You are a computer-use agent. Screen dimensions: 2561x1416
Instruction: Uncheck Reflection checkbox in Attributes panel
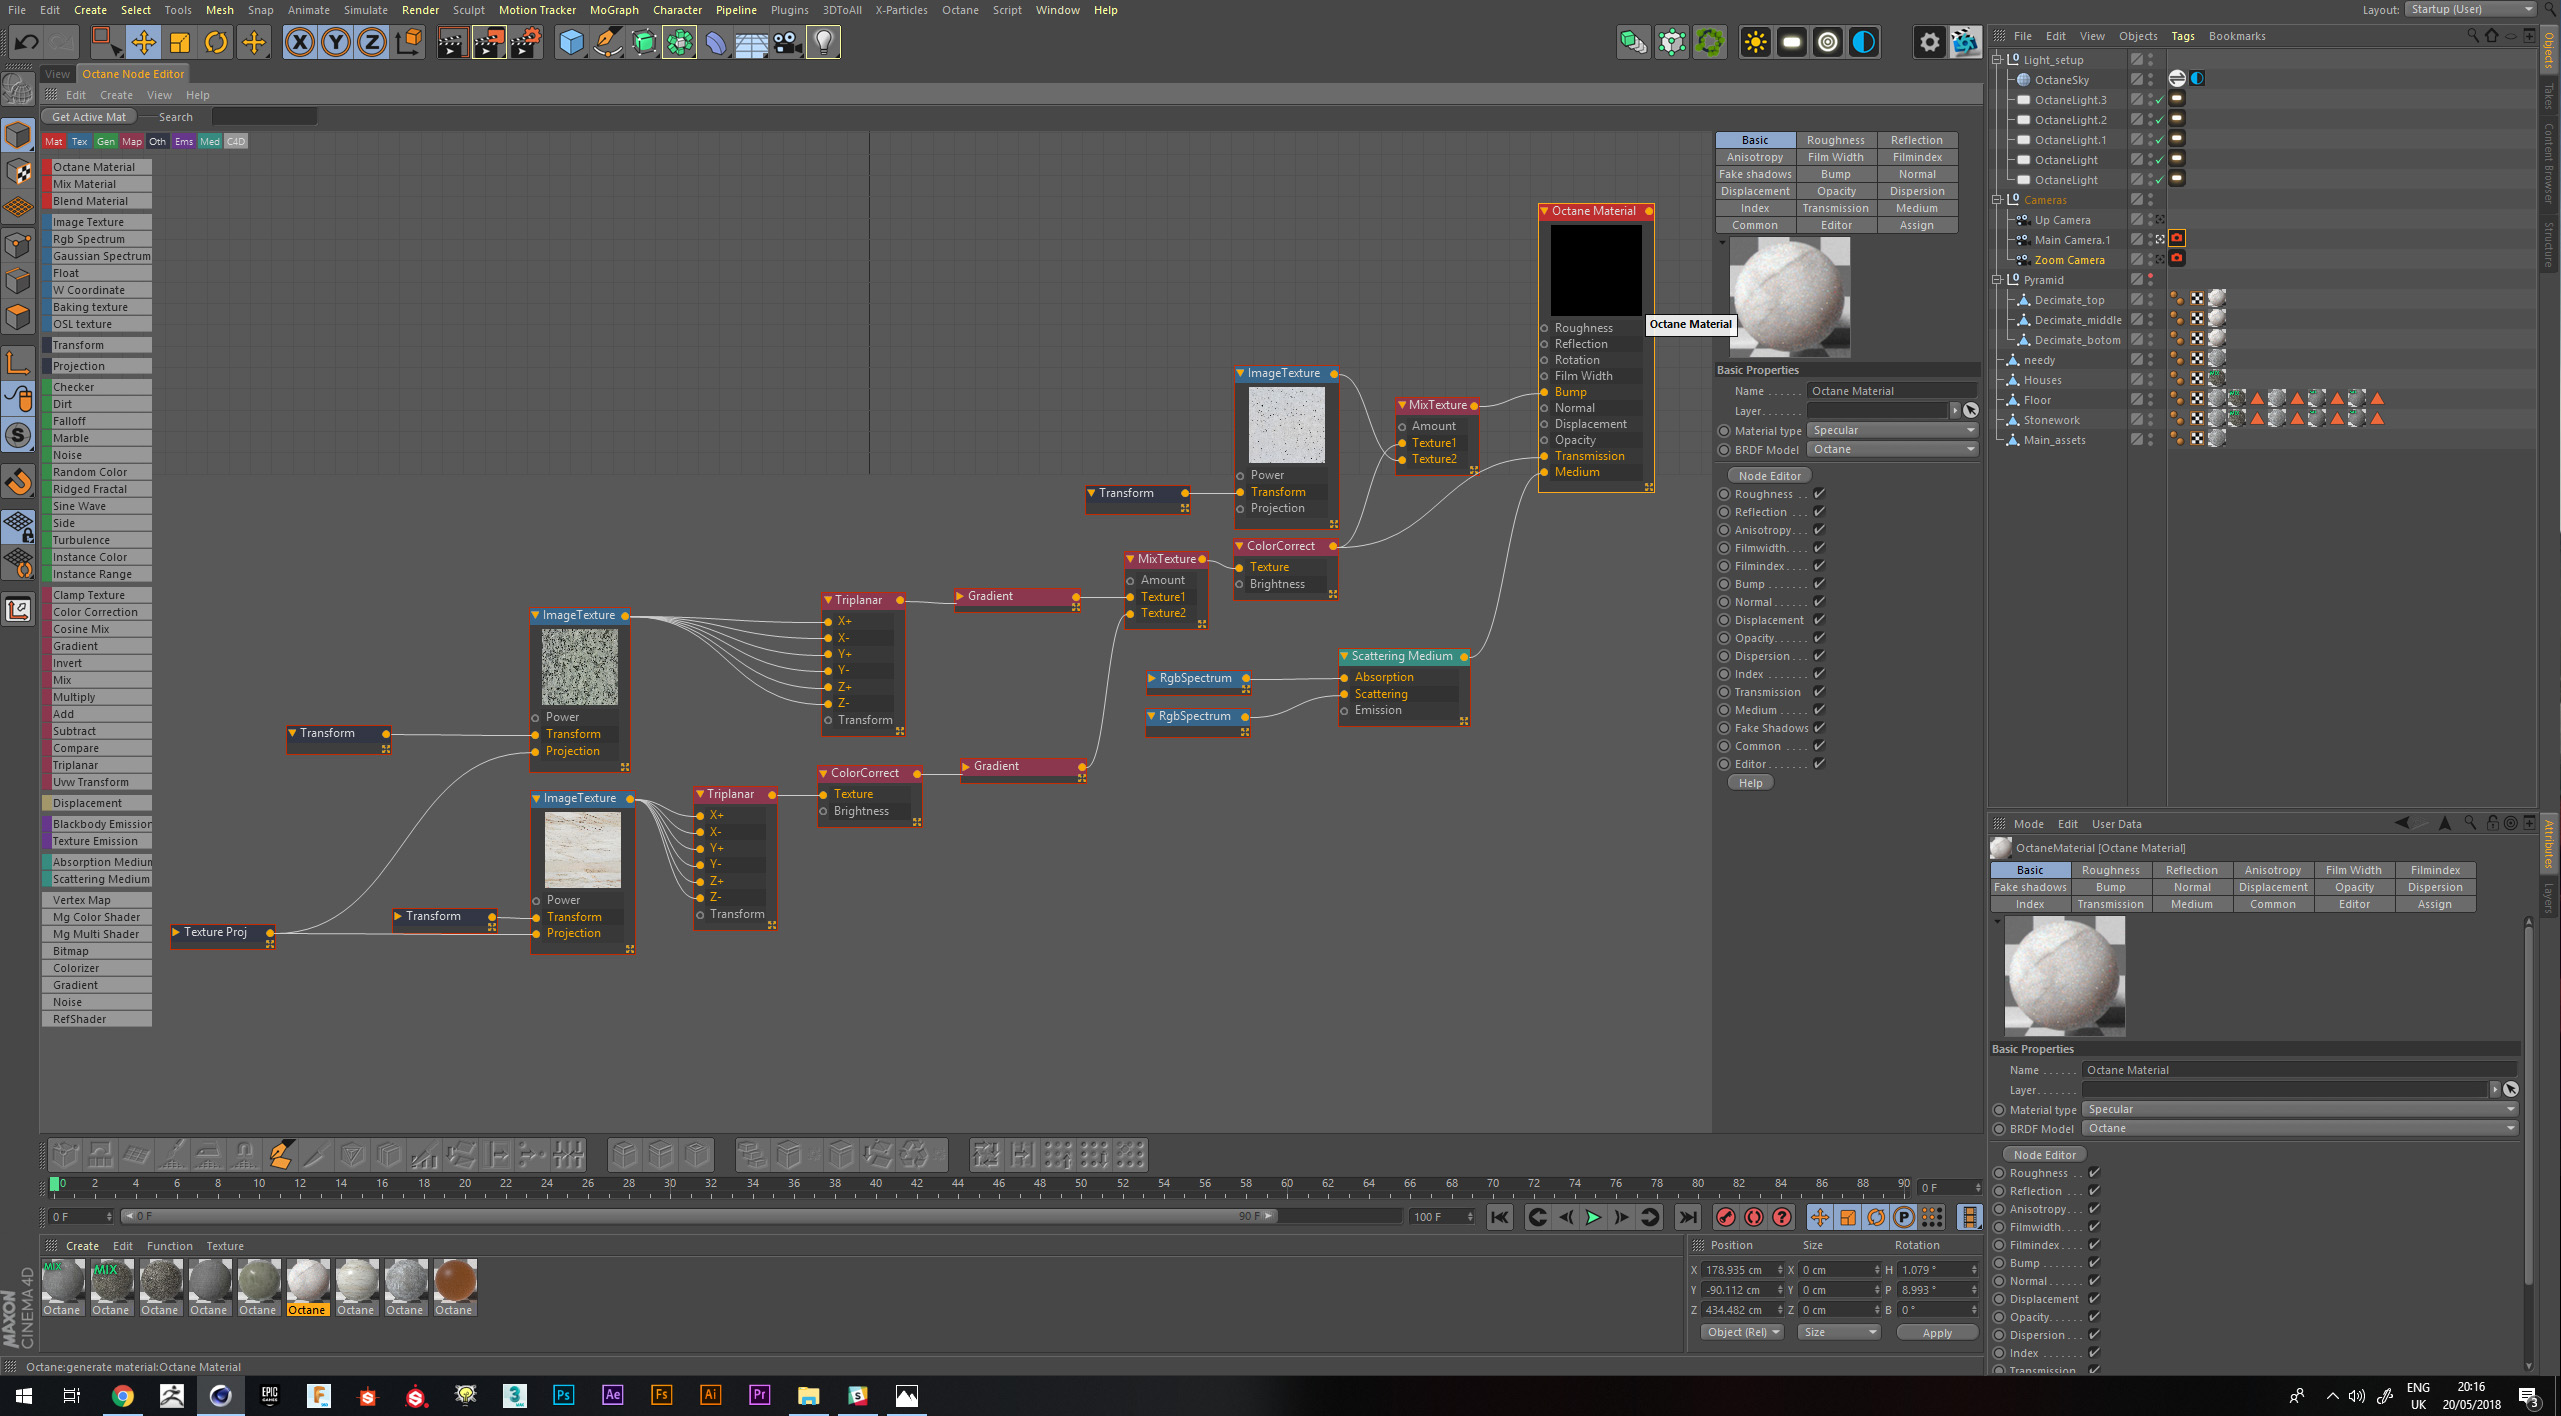click(x=2094, y=1191)
